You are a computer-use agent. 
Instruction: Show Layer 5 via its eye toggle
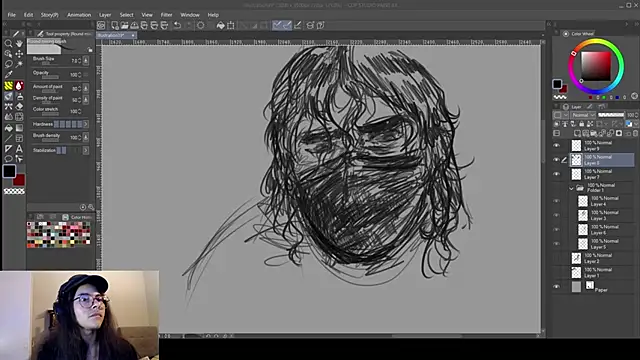tap(556, 244)
